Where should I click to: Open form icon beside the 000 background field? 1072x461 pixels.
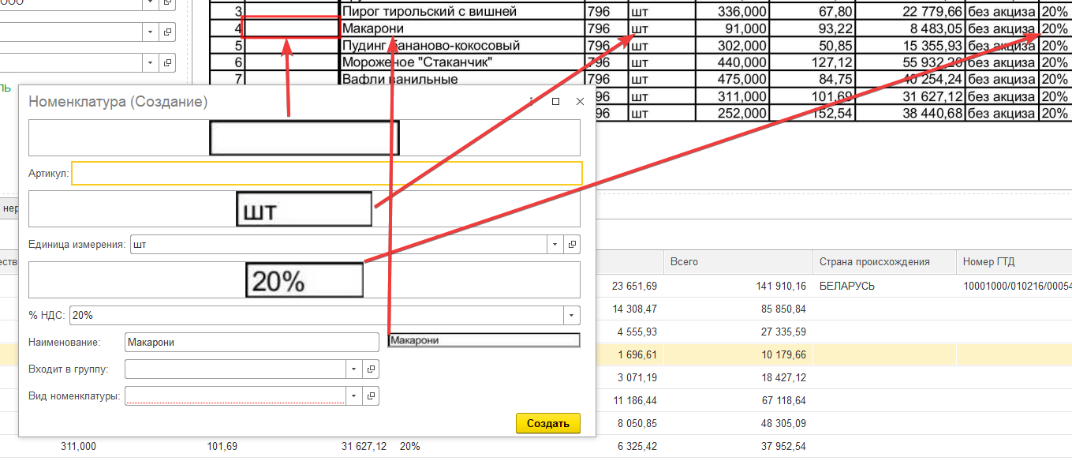click(x=168, y=3)
